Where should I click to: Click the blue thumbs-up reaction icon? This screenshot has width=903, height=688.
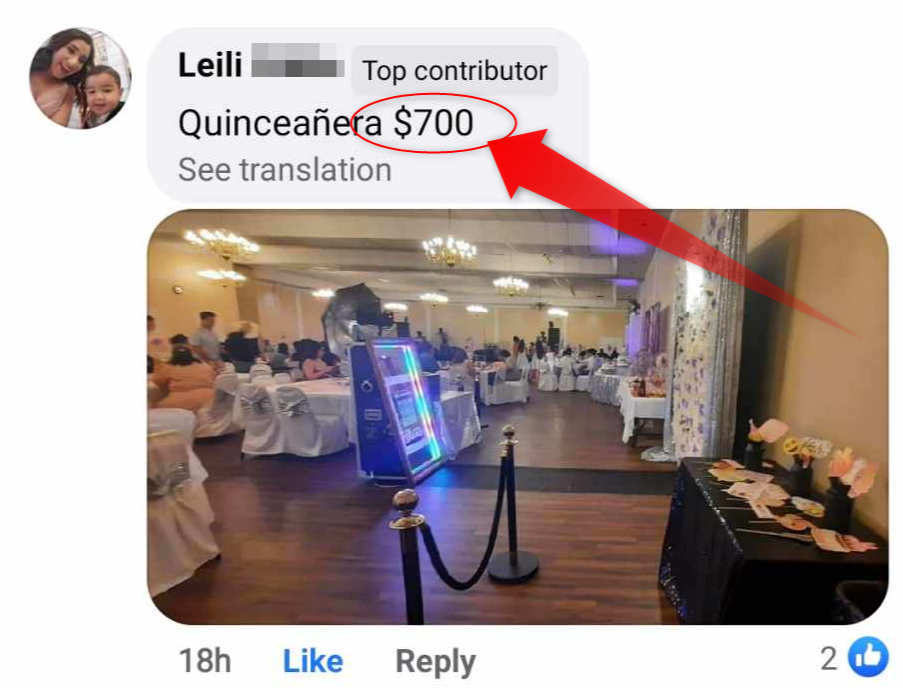pyautogui.click(x=867, y=657)
